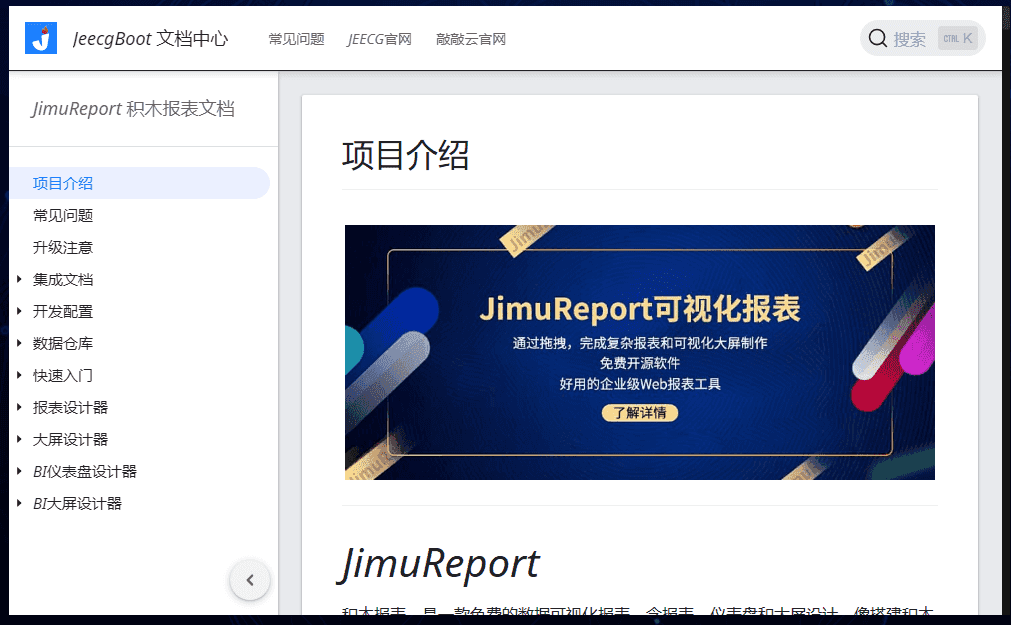Open 常见问题 in the sidebar
The width and height of the screenshot is (1011, 625).
[63, 215]
